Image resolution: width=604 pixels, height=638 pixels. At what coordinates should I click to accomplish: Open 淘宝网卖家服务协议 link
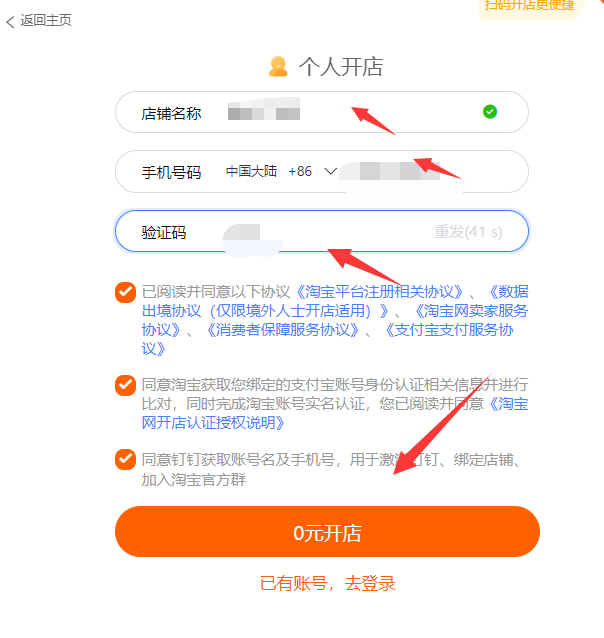pyautogui.click(x=335, y=320)
